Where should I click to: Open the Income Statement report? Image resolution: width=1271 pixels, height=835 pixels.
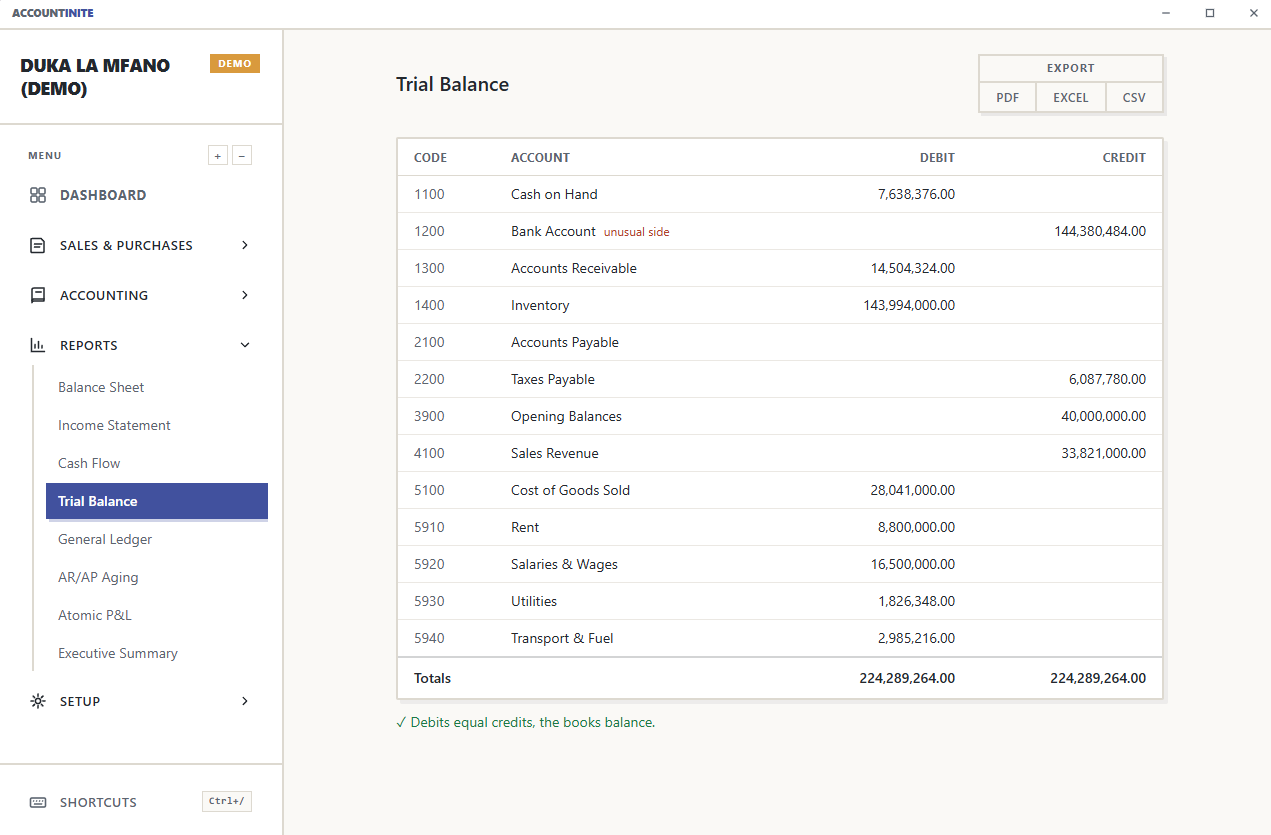coord(114,425)
